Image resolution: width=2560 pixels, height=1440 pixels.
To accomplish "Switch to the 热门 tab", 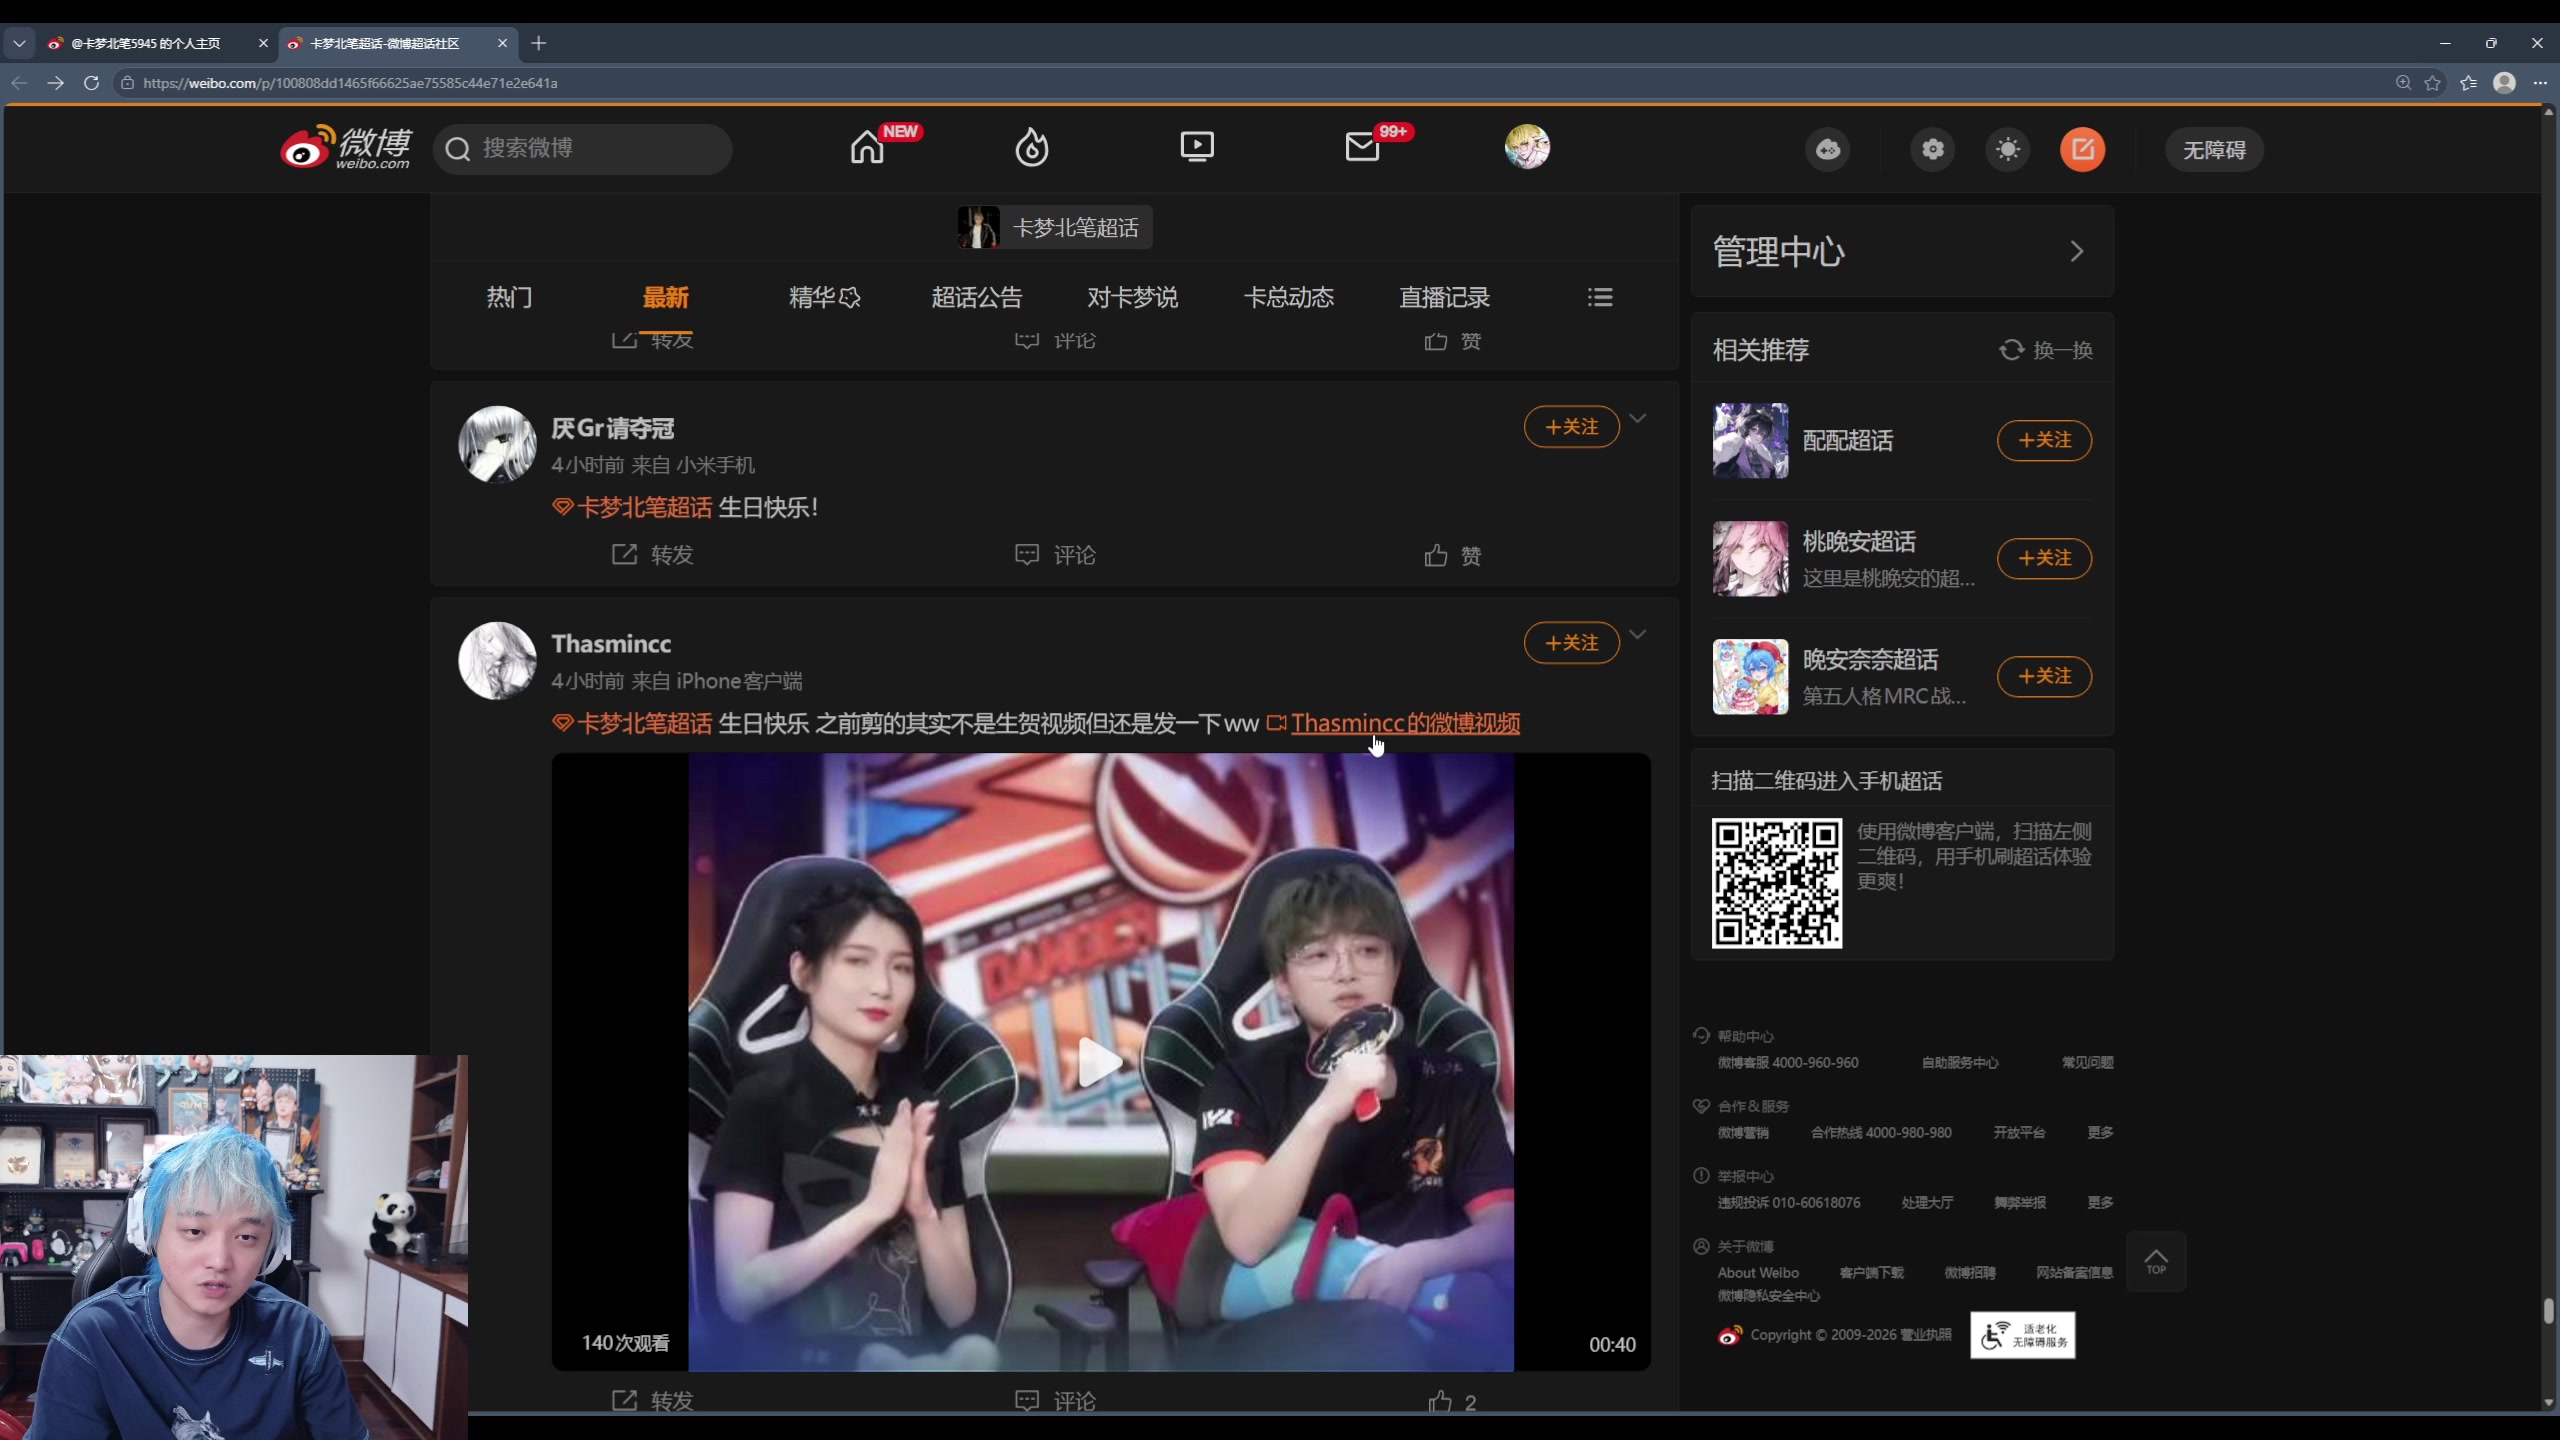I will 509,297.
